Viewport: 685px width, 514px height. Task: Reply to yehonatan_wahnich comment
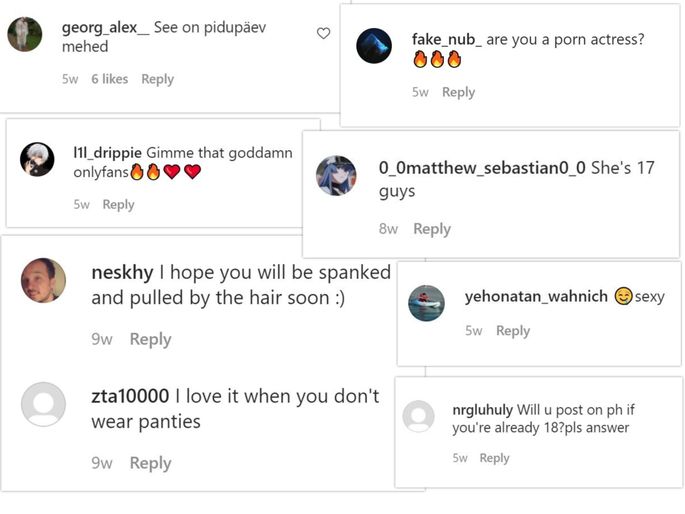coord(513,331)
